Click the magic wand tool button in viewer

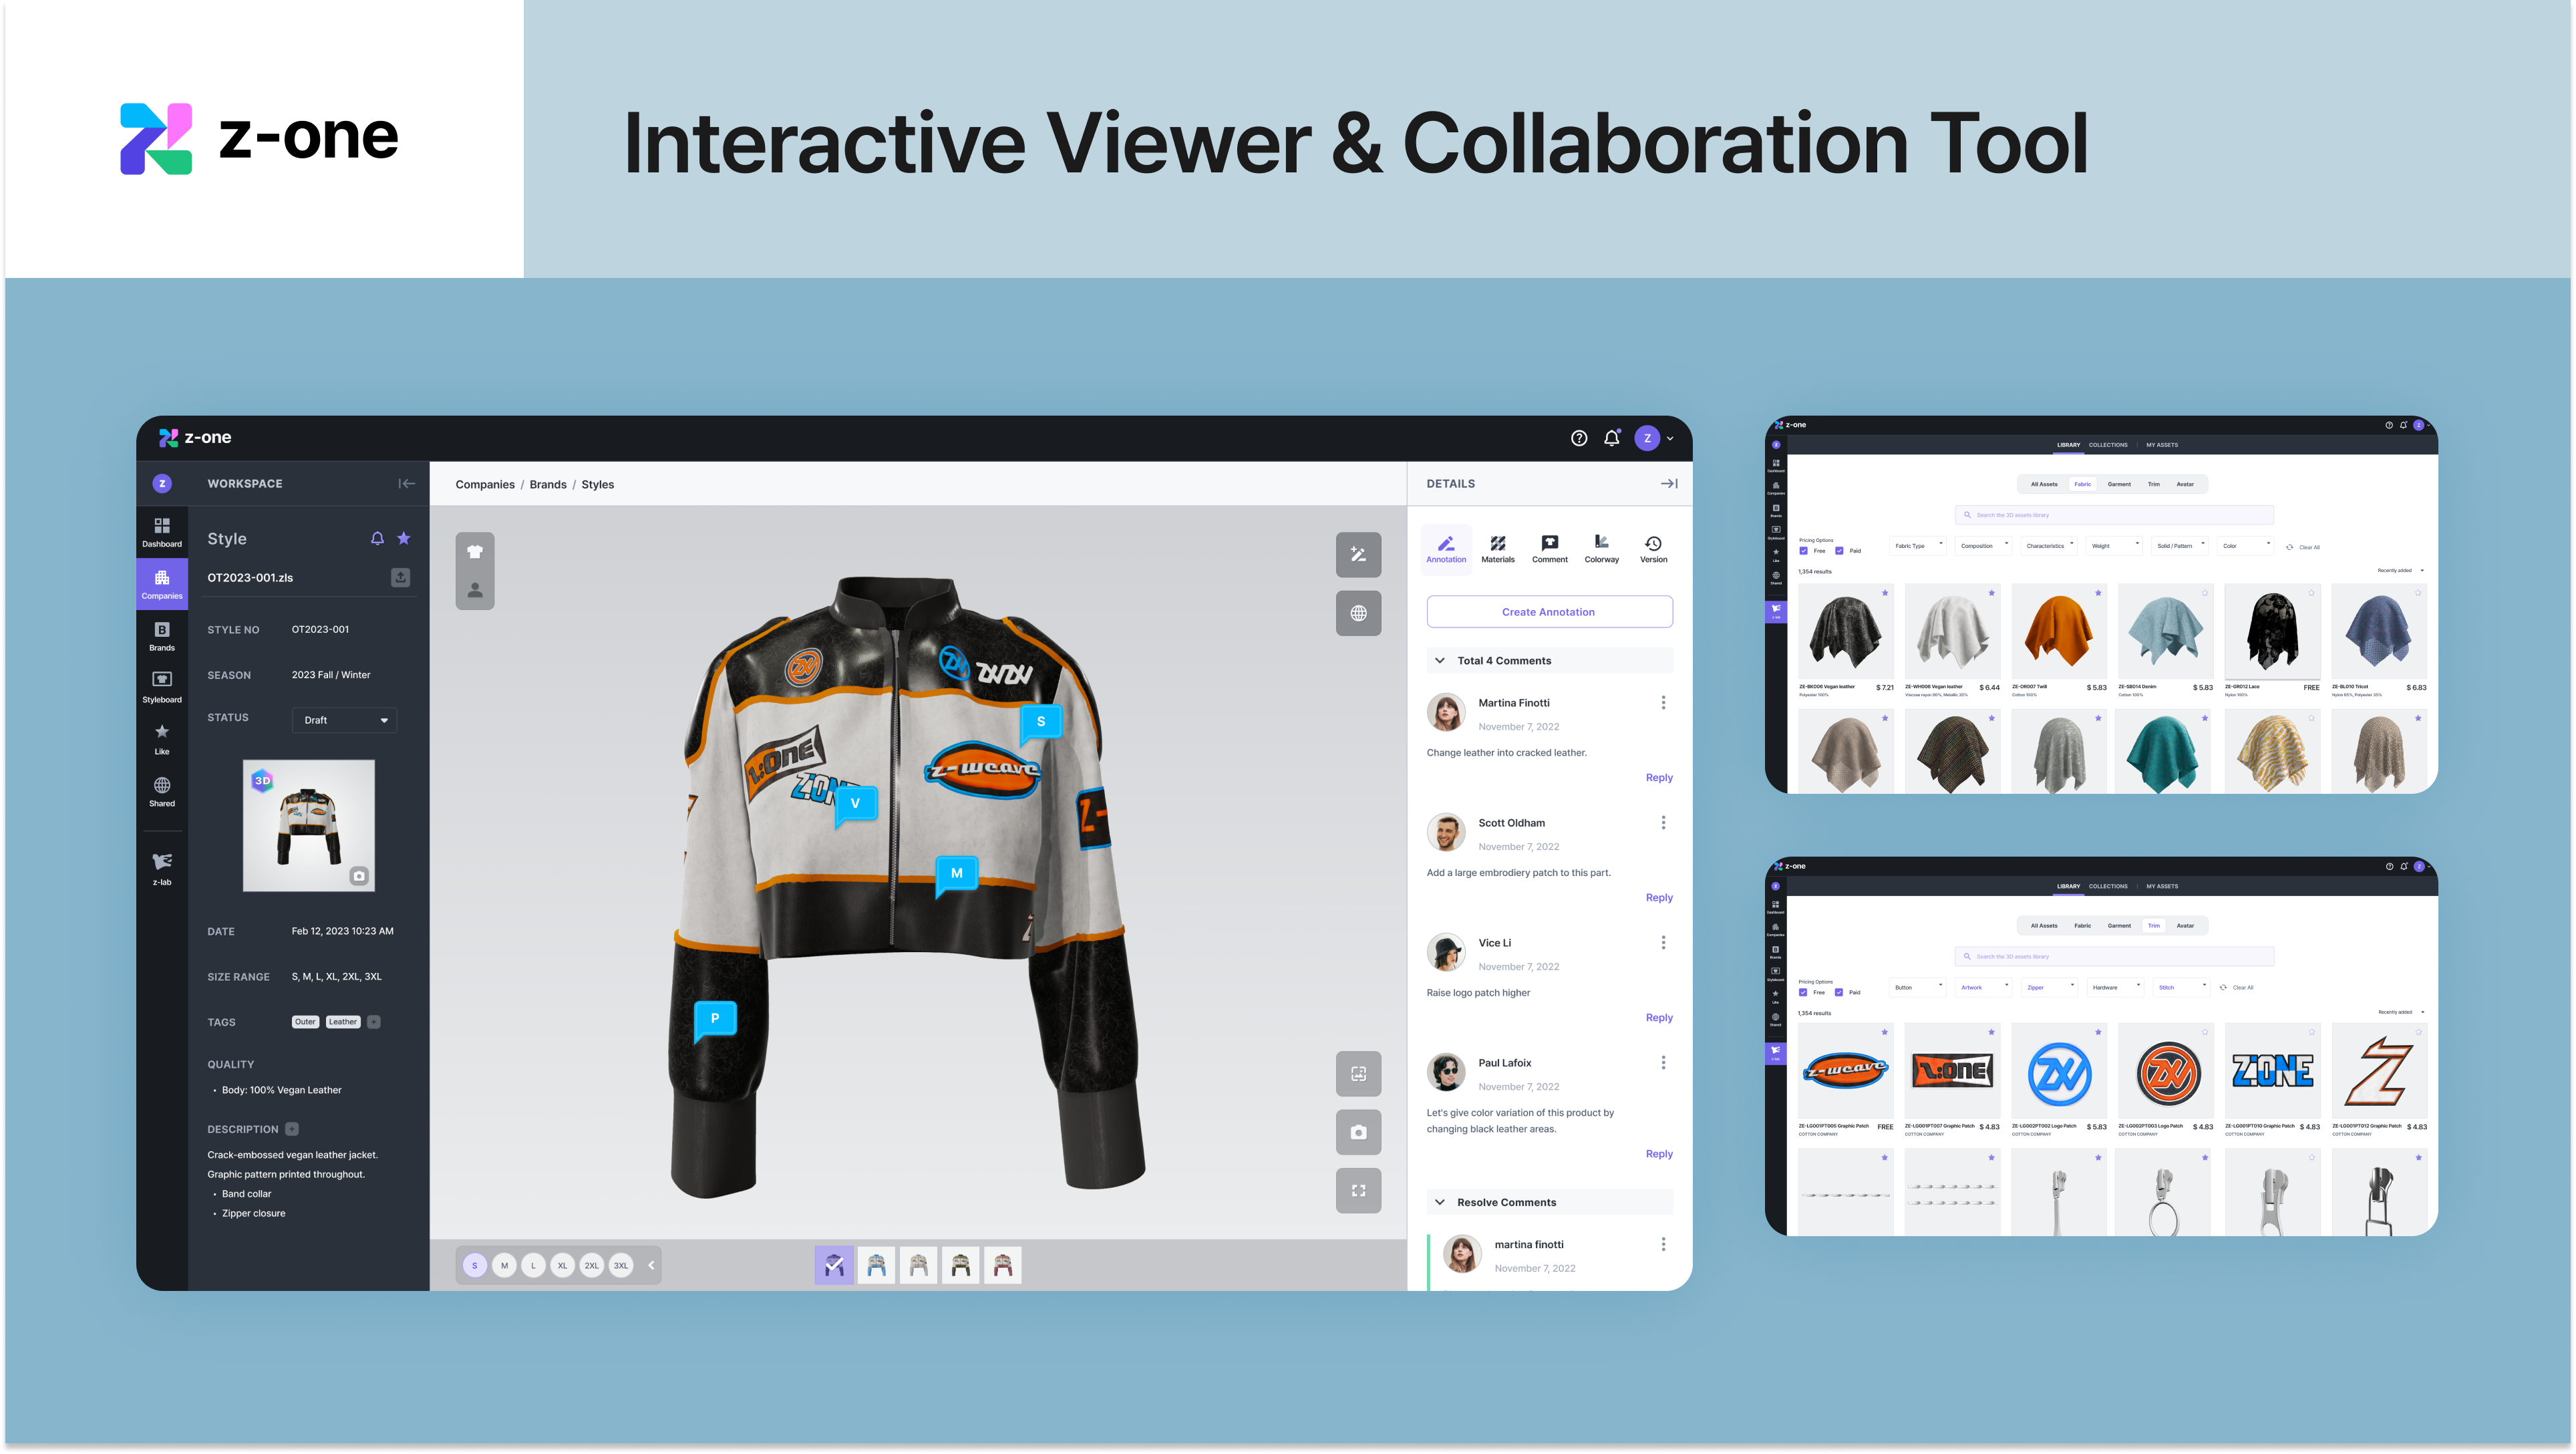click(x=1358, y=554)
